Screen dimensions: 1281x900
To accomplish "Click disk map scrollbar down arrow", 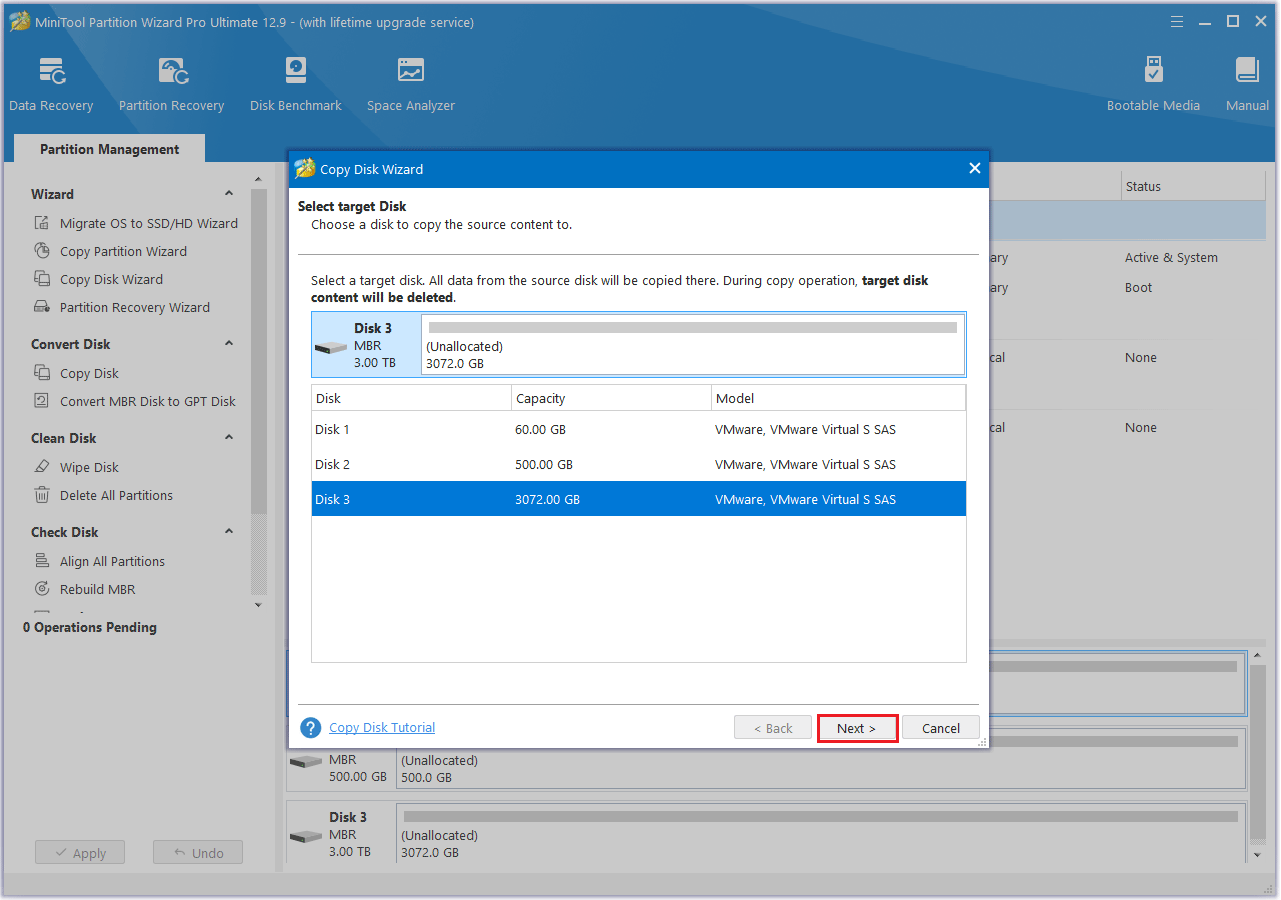I will pos(1259,855).
